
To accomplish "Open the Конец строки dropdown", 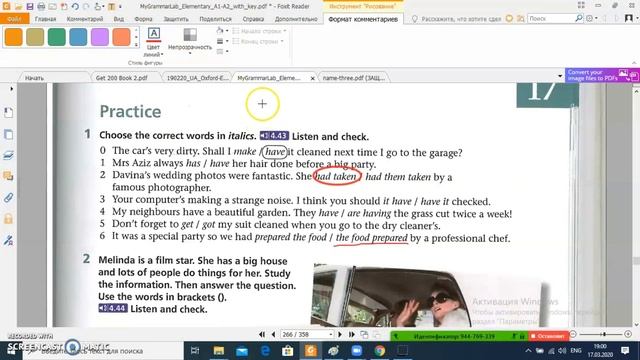I will click(258, 41).
